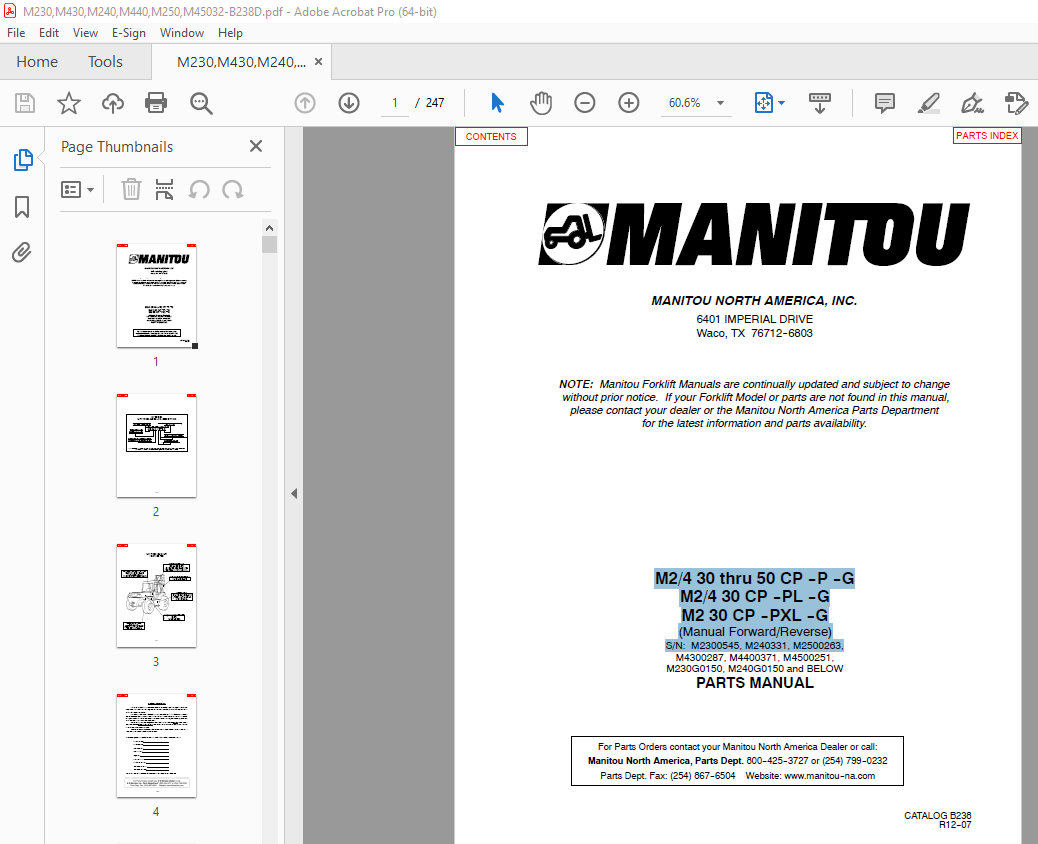Open the Sign document tool
The image size is (1038, 844).
[x=972, y=103]
